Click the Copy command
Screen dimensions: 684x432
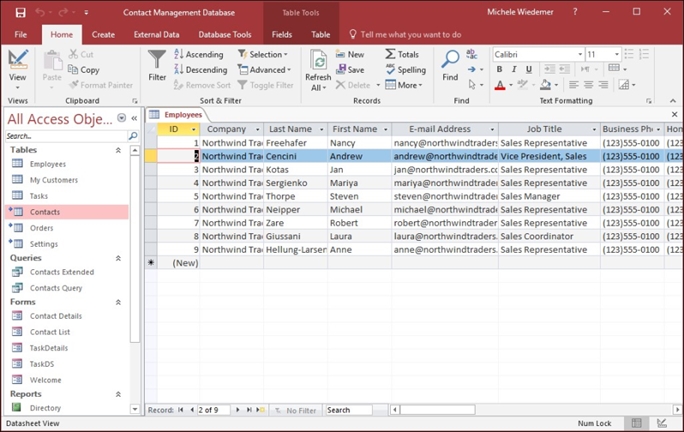(84, 70)
